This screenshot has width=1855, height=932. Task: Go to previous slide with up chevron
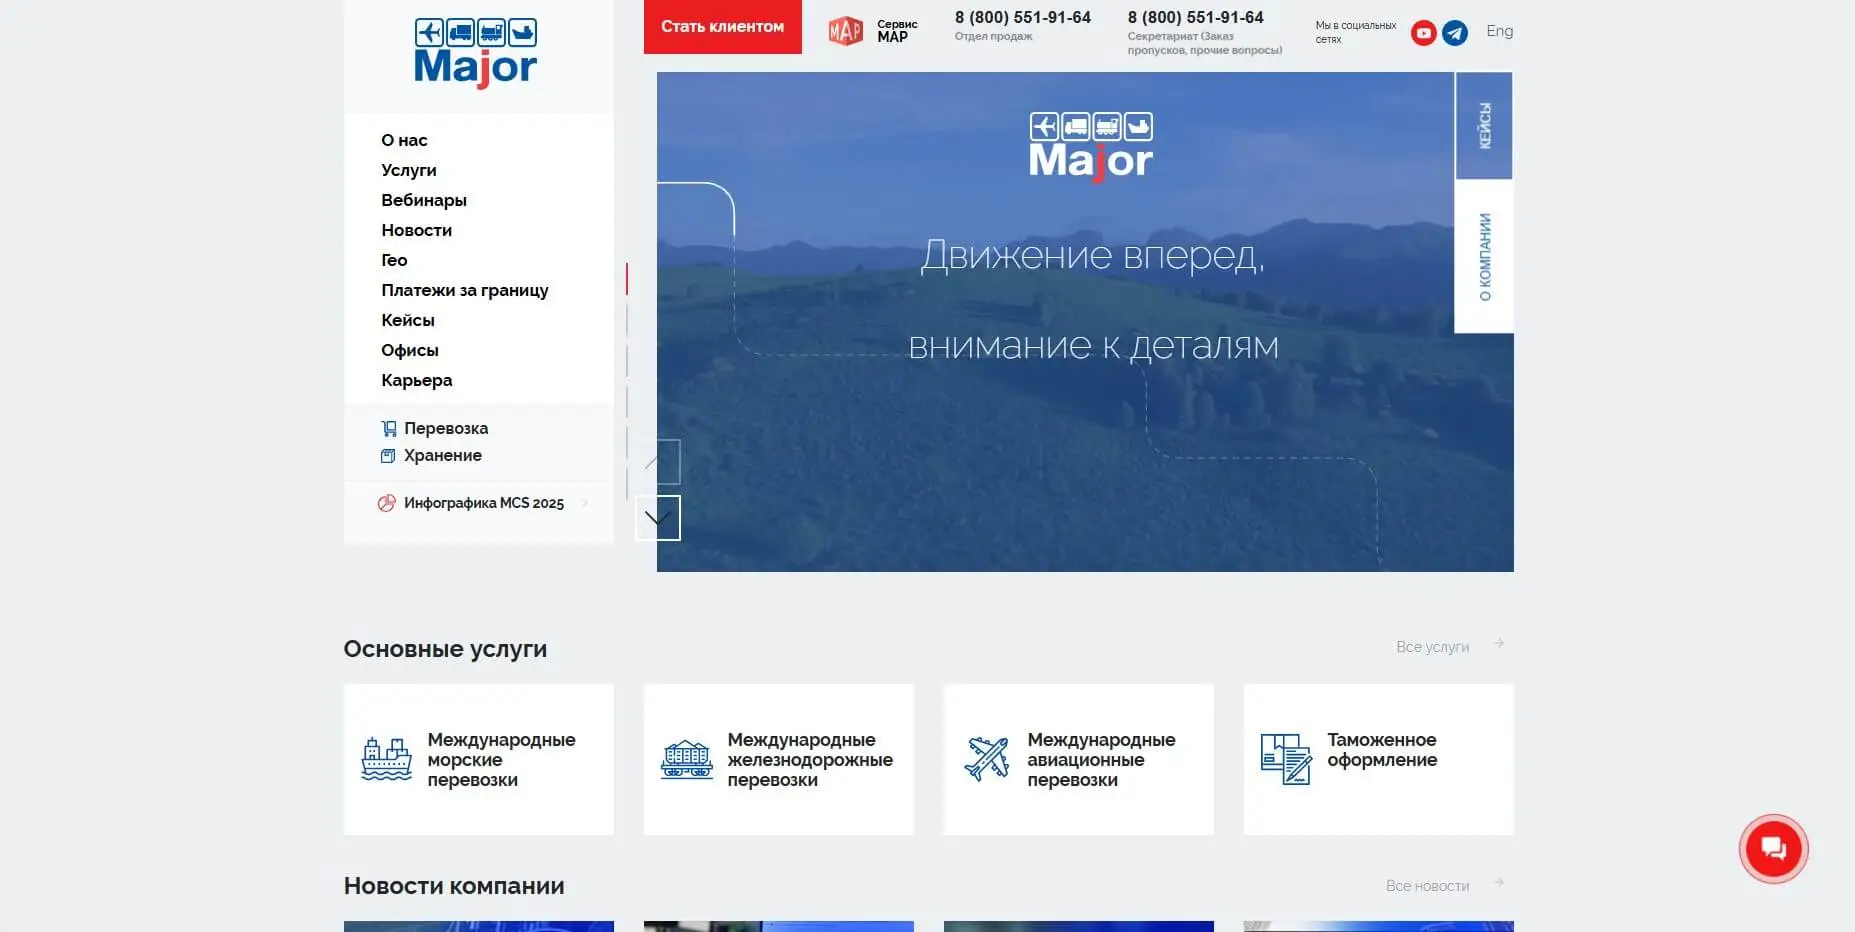(658, 462)
